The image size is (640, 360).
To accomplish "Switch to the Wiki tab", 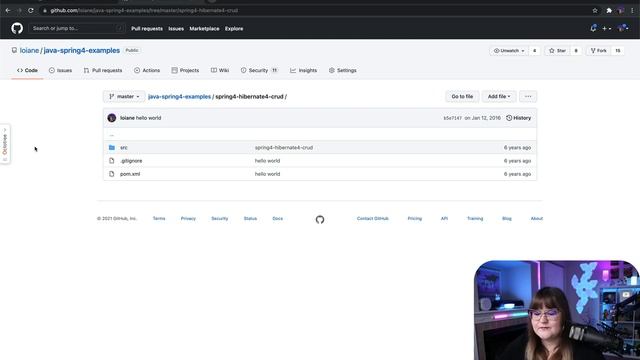I will (220, 70).
